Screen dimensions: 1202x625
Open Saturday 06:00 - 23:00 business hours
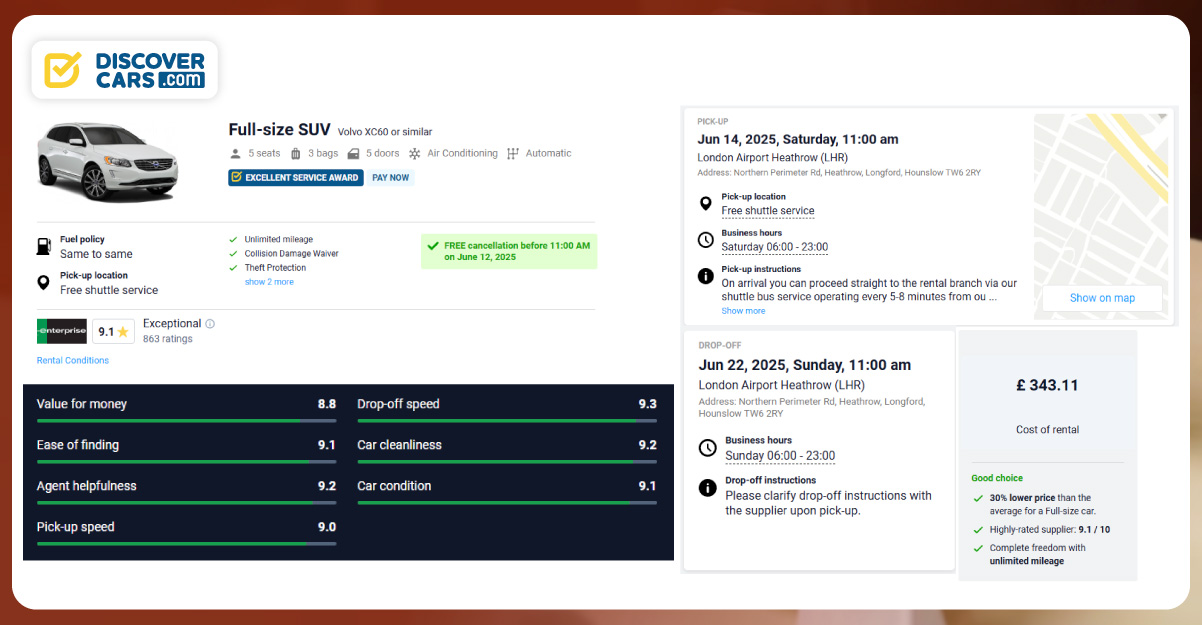[x=774, y=247]
